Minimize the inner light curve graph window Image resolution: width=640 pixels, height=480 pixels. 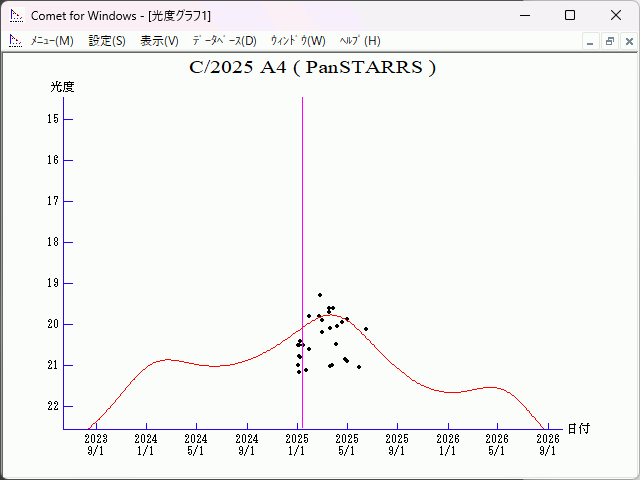(x=591, y=41)
